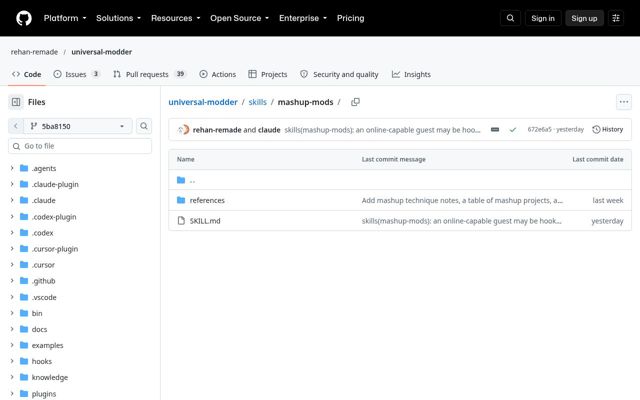Open the three-dot more options menu
The width and height of the screenshot is (640, 400).
click(624, 102)
